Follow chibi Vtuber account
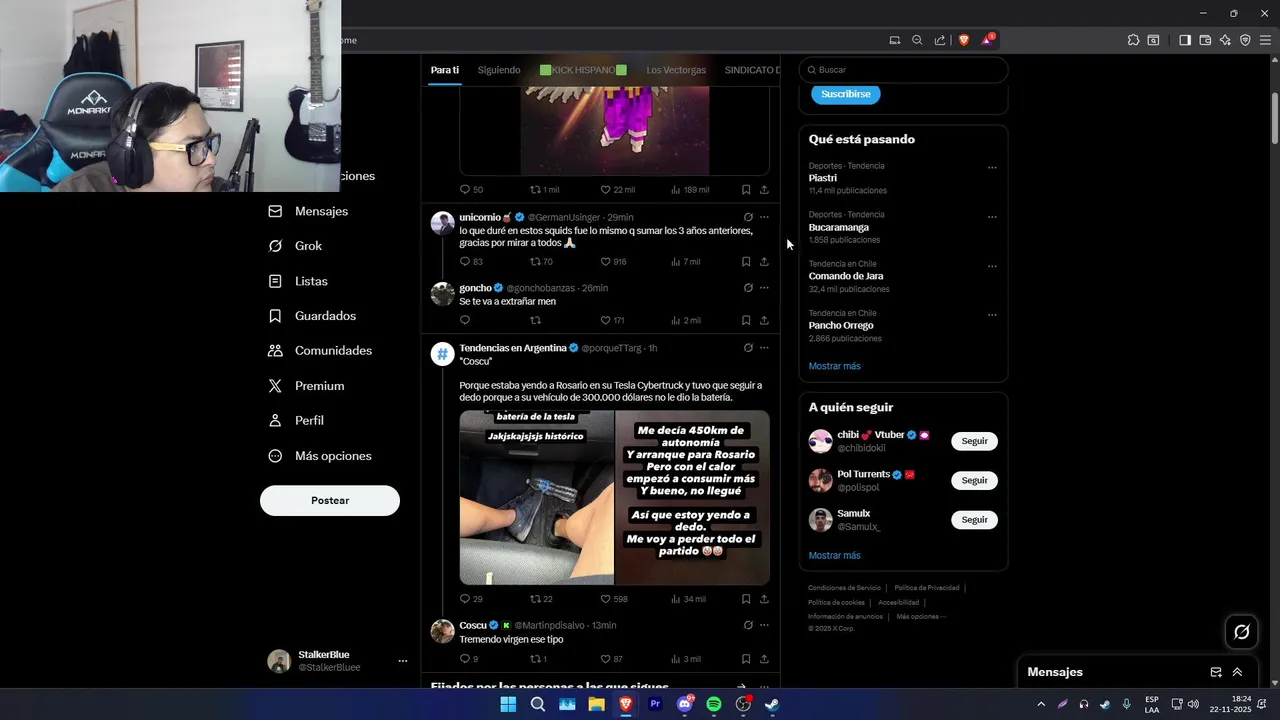Image resolution: width=1280 pixels, height=720 pixels. (x=974, y=441)
